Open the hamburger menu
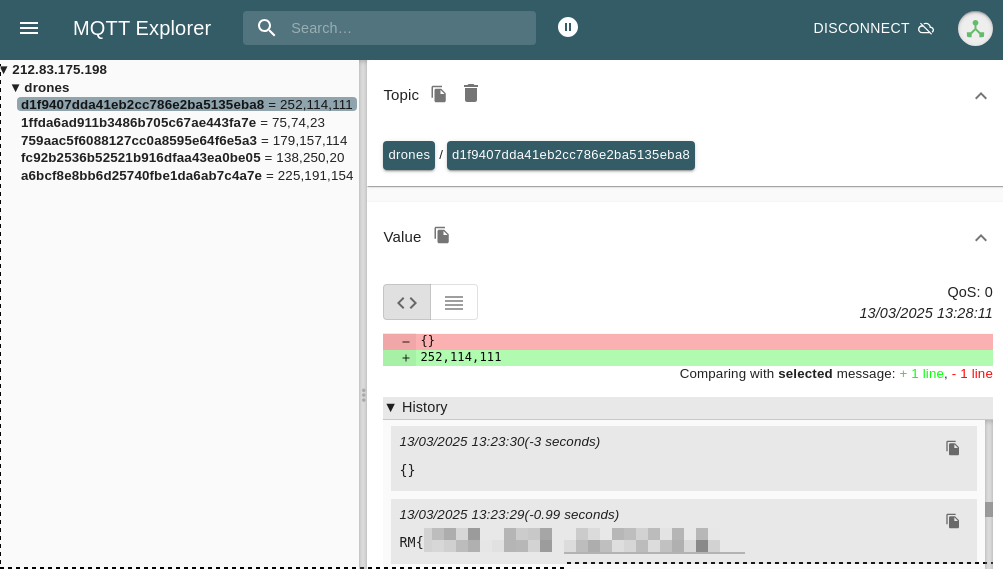Viewport: 1003px width, 569px height. (29, 28)
